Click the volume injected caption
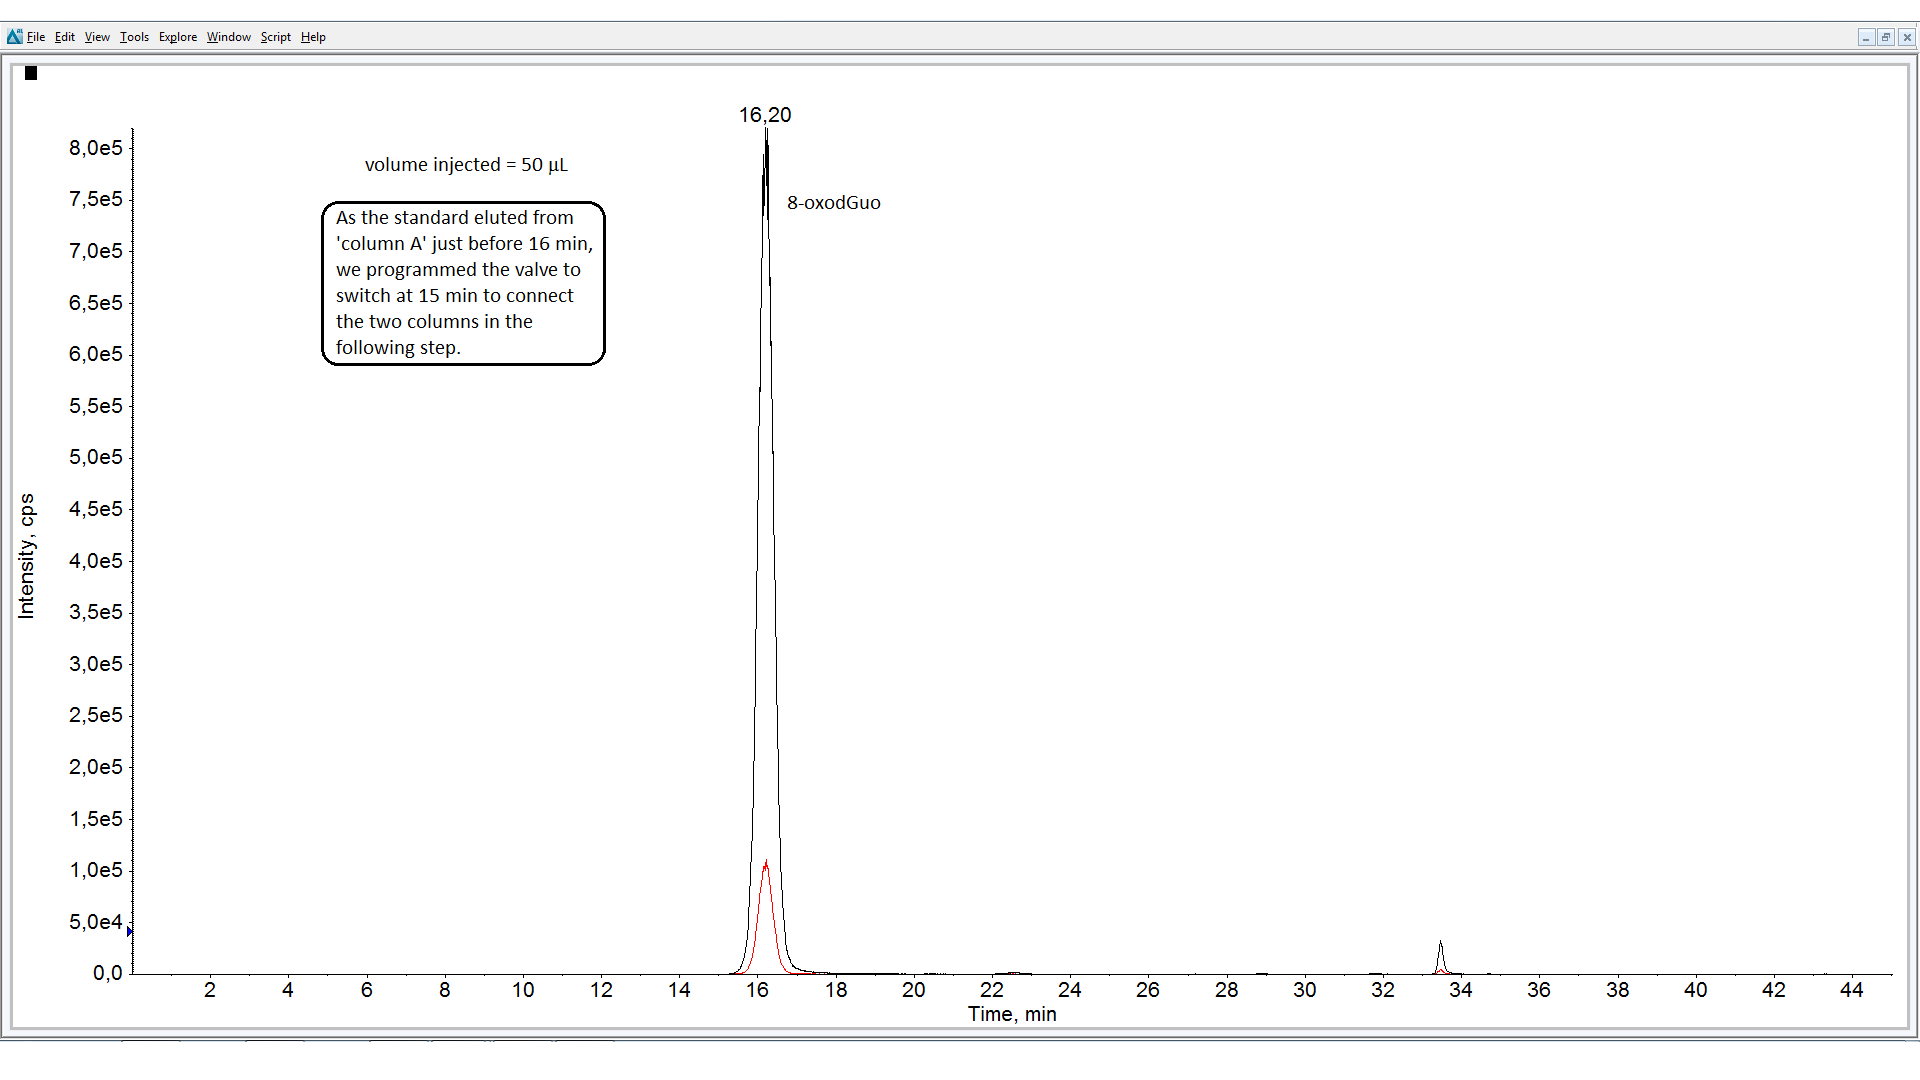The height and width of the screenshot is (1080, 1920). point(466,165)
